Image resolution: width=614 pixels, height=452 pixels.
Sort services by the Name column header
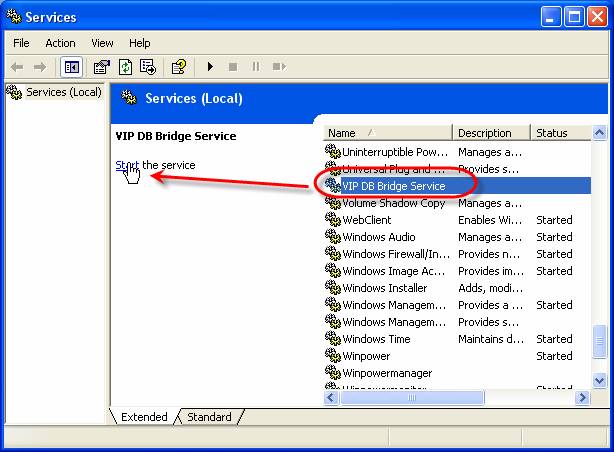coord(387,133)
